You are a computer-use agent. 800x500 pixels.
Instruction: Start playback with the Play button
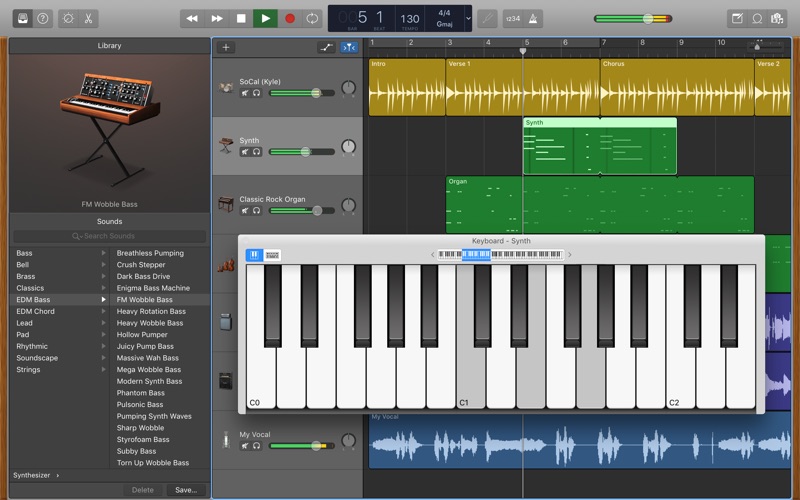[x=265, y=18]
